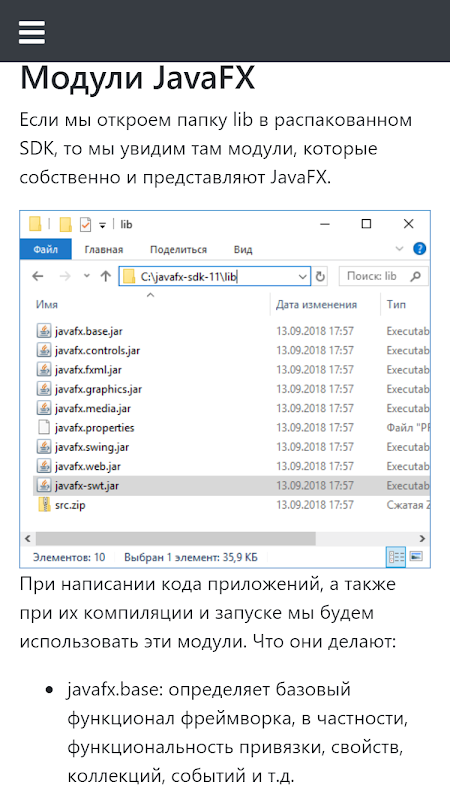
Task: Select the src.zip archive
Action: [70, 505]
